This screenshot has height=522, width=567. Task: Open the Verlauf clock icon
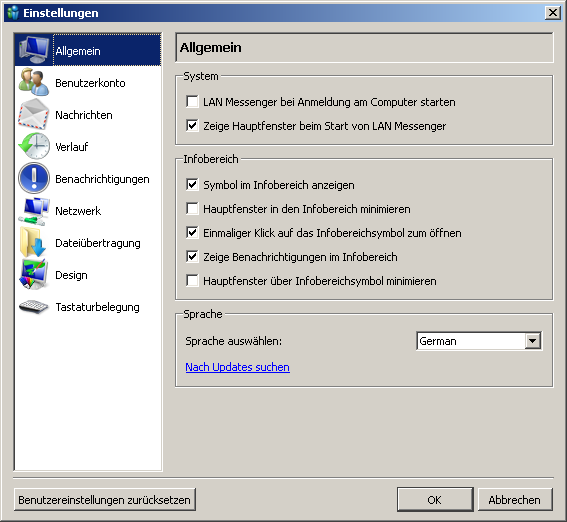[x=34, y=146]
